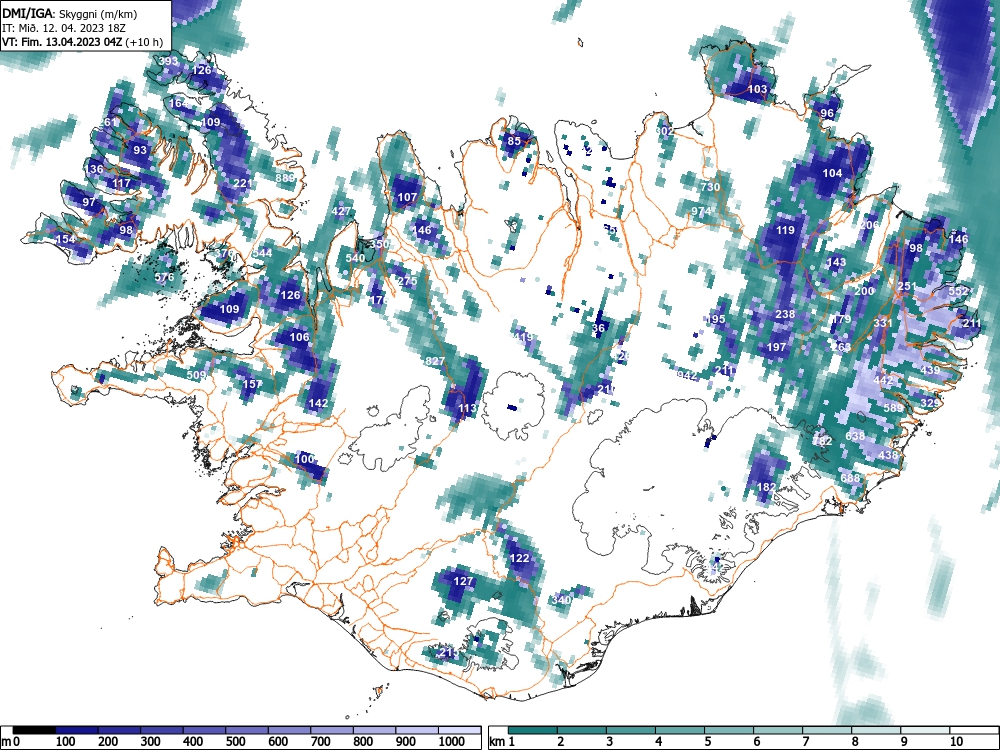Click the value 238 on the map
Viewport: 1000px width, 750px height.
click(x=785, y=314)
